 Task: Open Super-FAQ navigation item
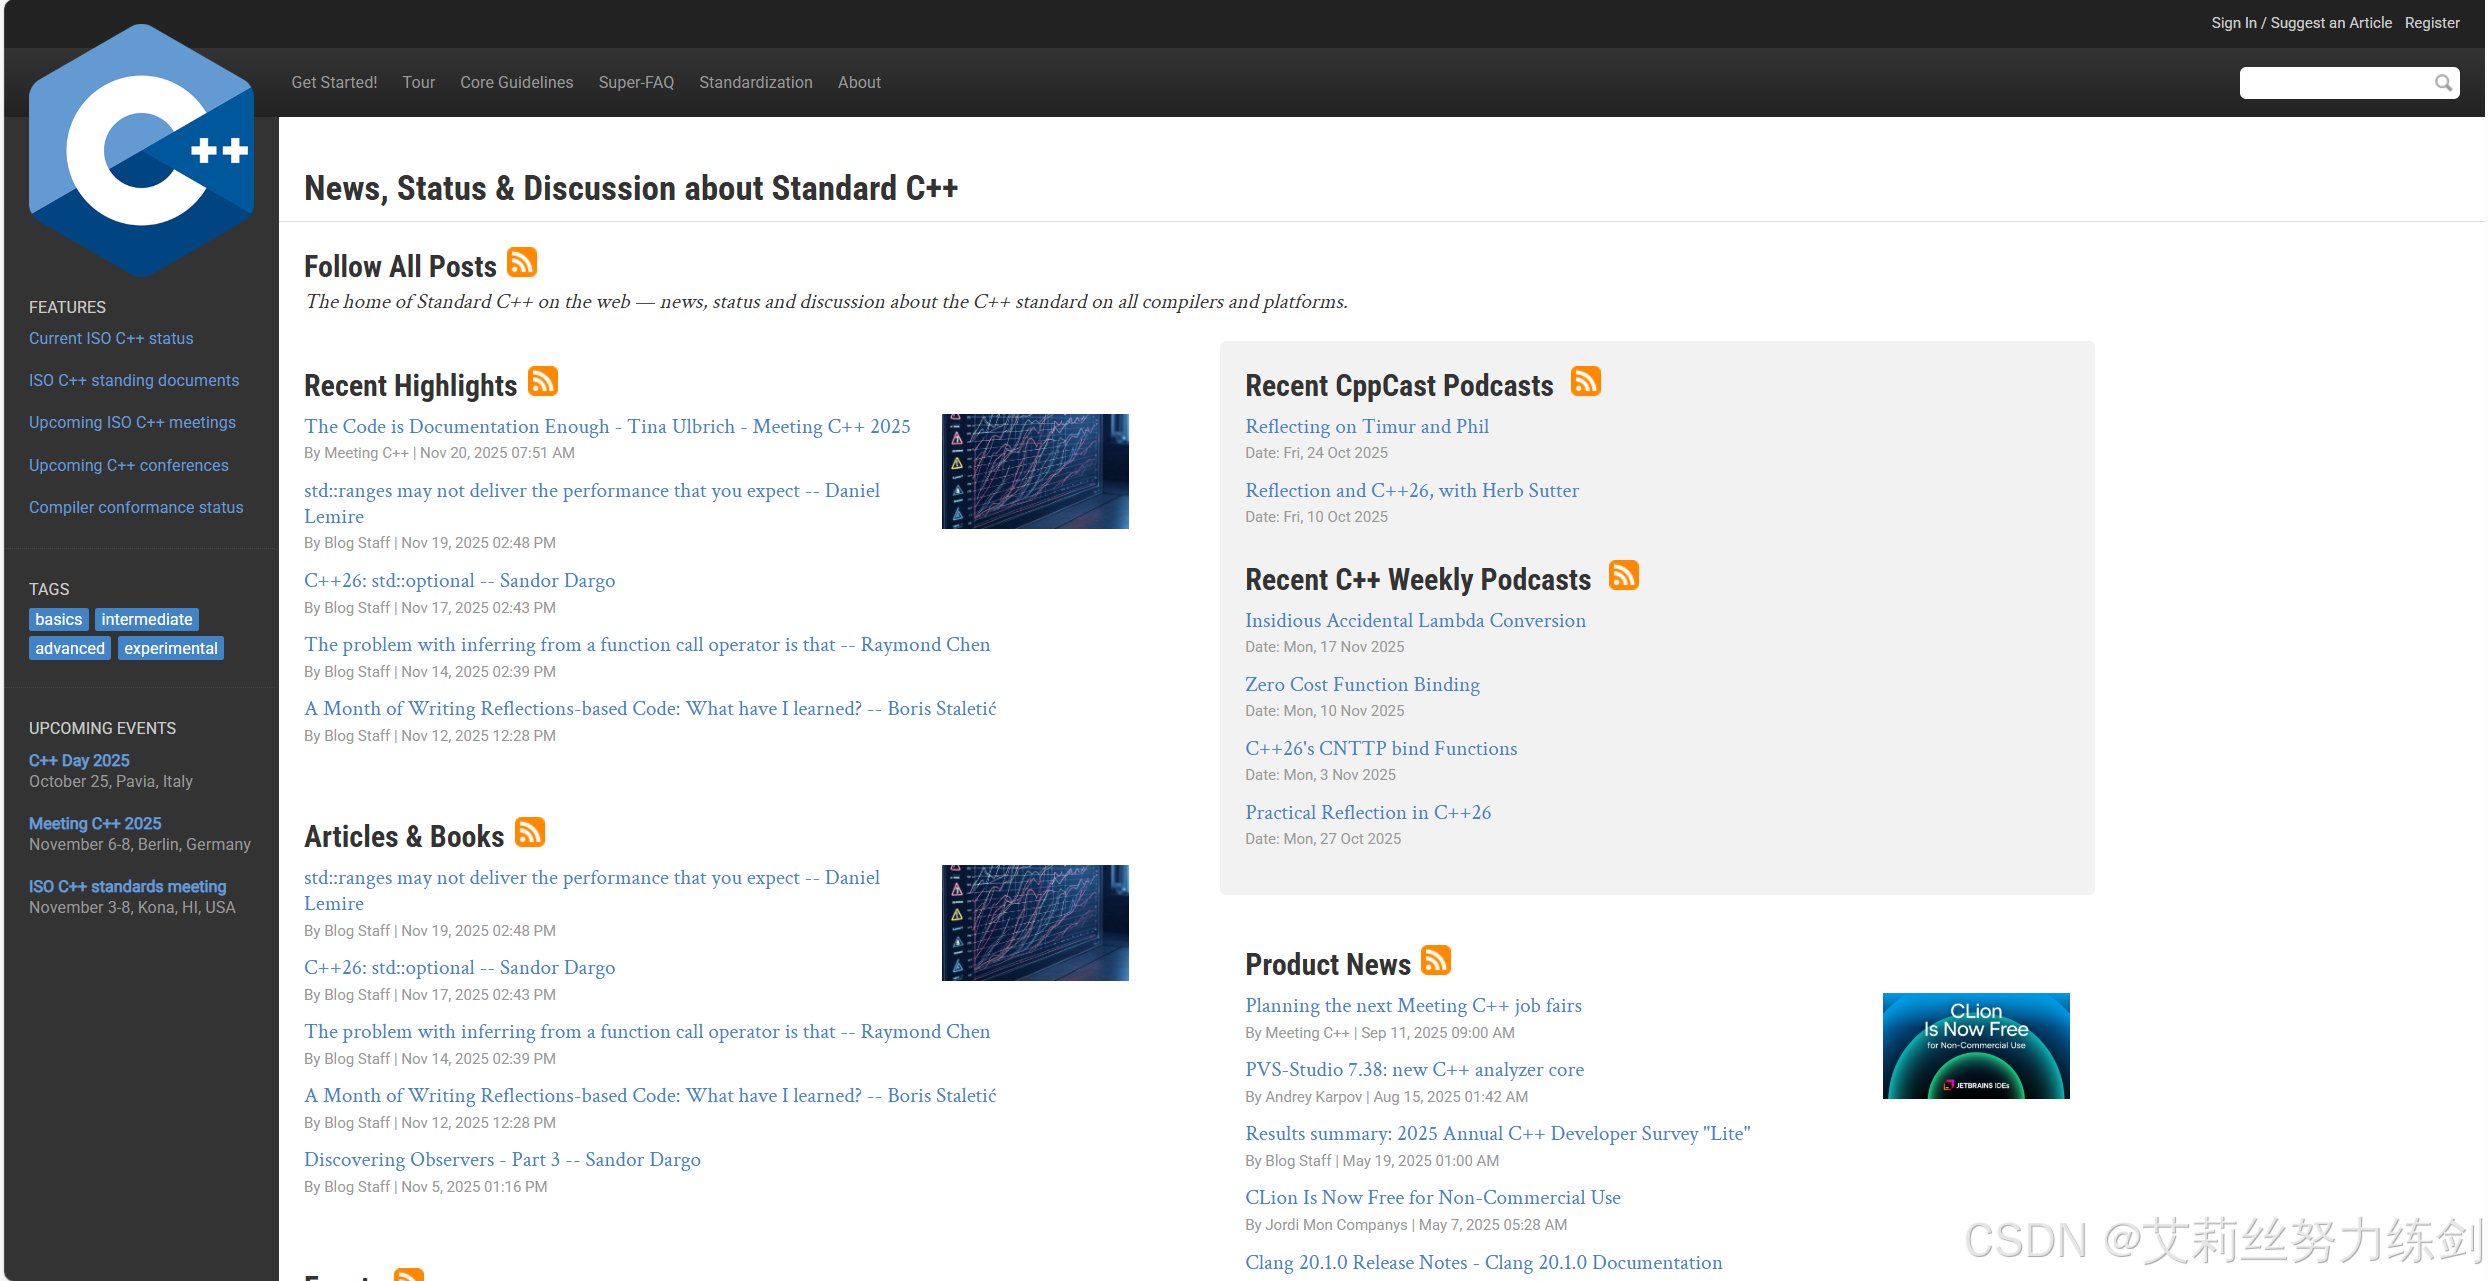(636, 82)
